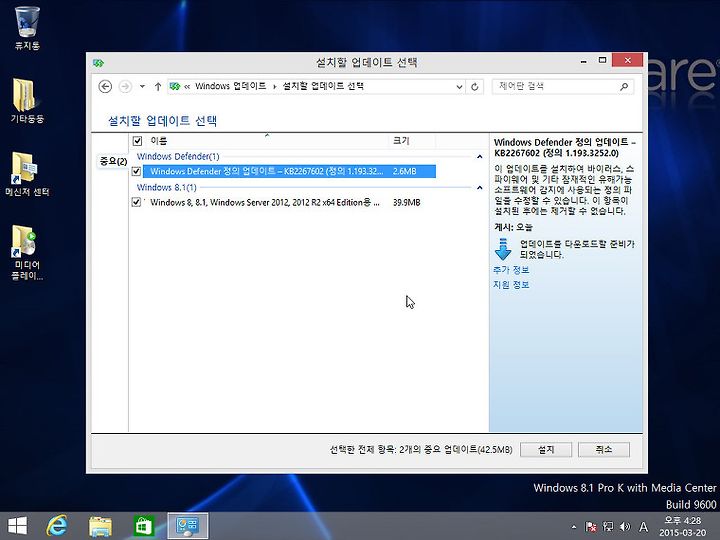
Task: Open File Explorer from taskbar
Action: coord(100,526)
